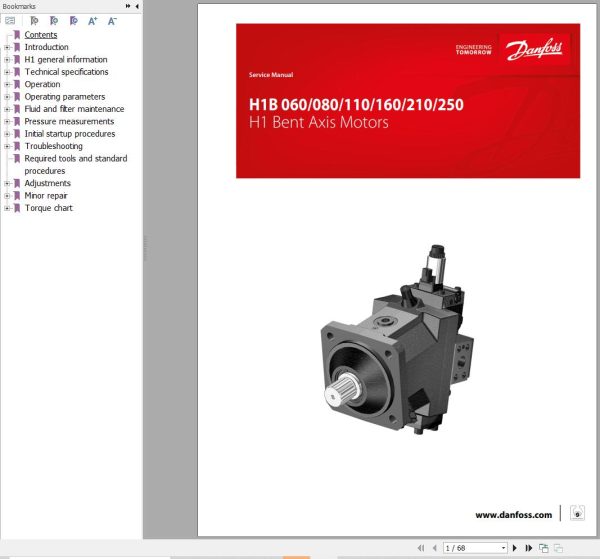Expand the Operation bookmark

coord(7,84)
